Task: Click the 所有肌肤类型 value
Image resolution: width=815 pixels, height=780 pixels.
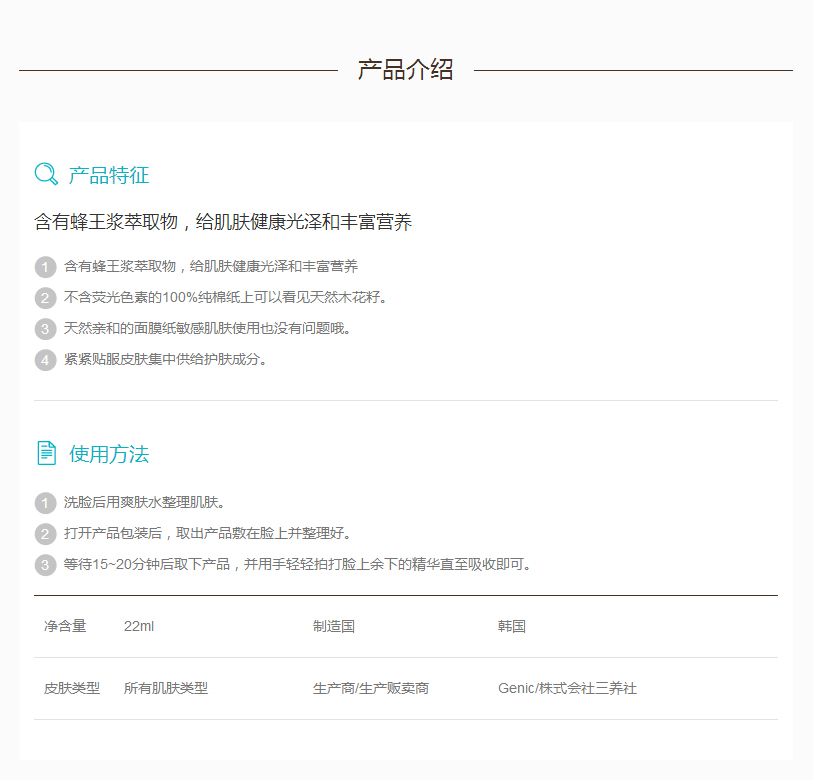Action: point(166,689)
